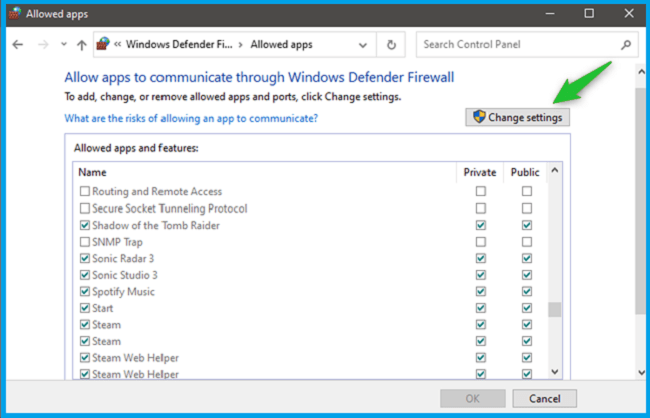Screen dimensions: 650x418
Task: Toggle Private checkbox for Spotify Music
Action: click(480, 292)
